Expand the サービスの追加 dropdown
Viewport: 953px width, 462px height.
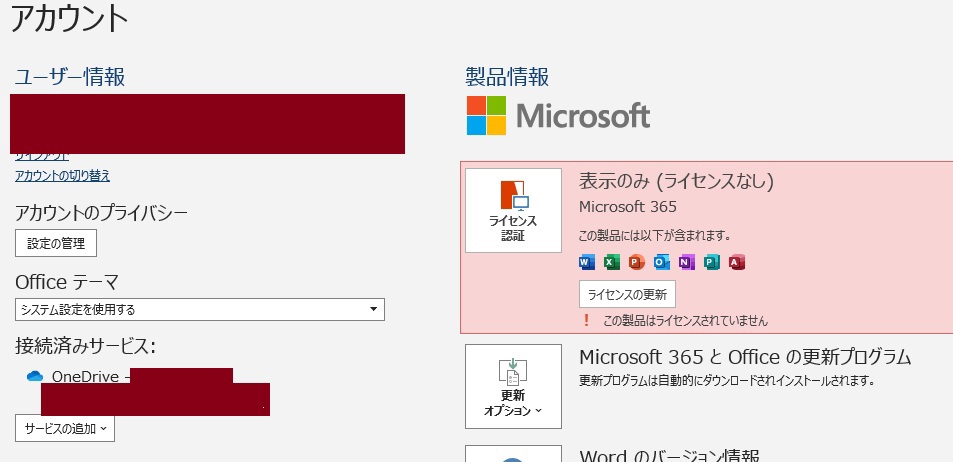[x=65, y=429]
